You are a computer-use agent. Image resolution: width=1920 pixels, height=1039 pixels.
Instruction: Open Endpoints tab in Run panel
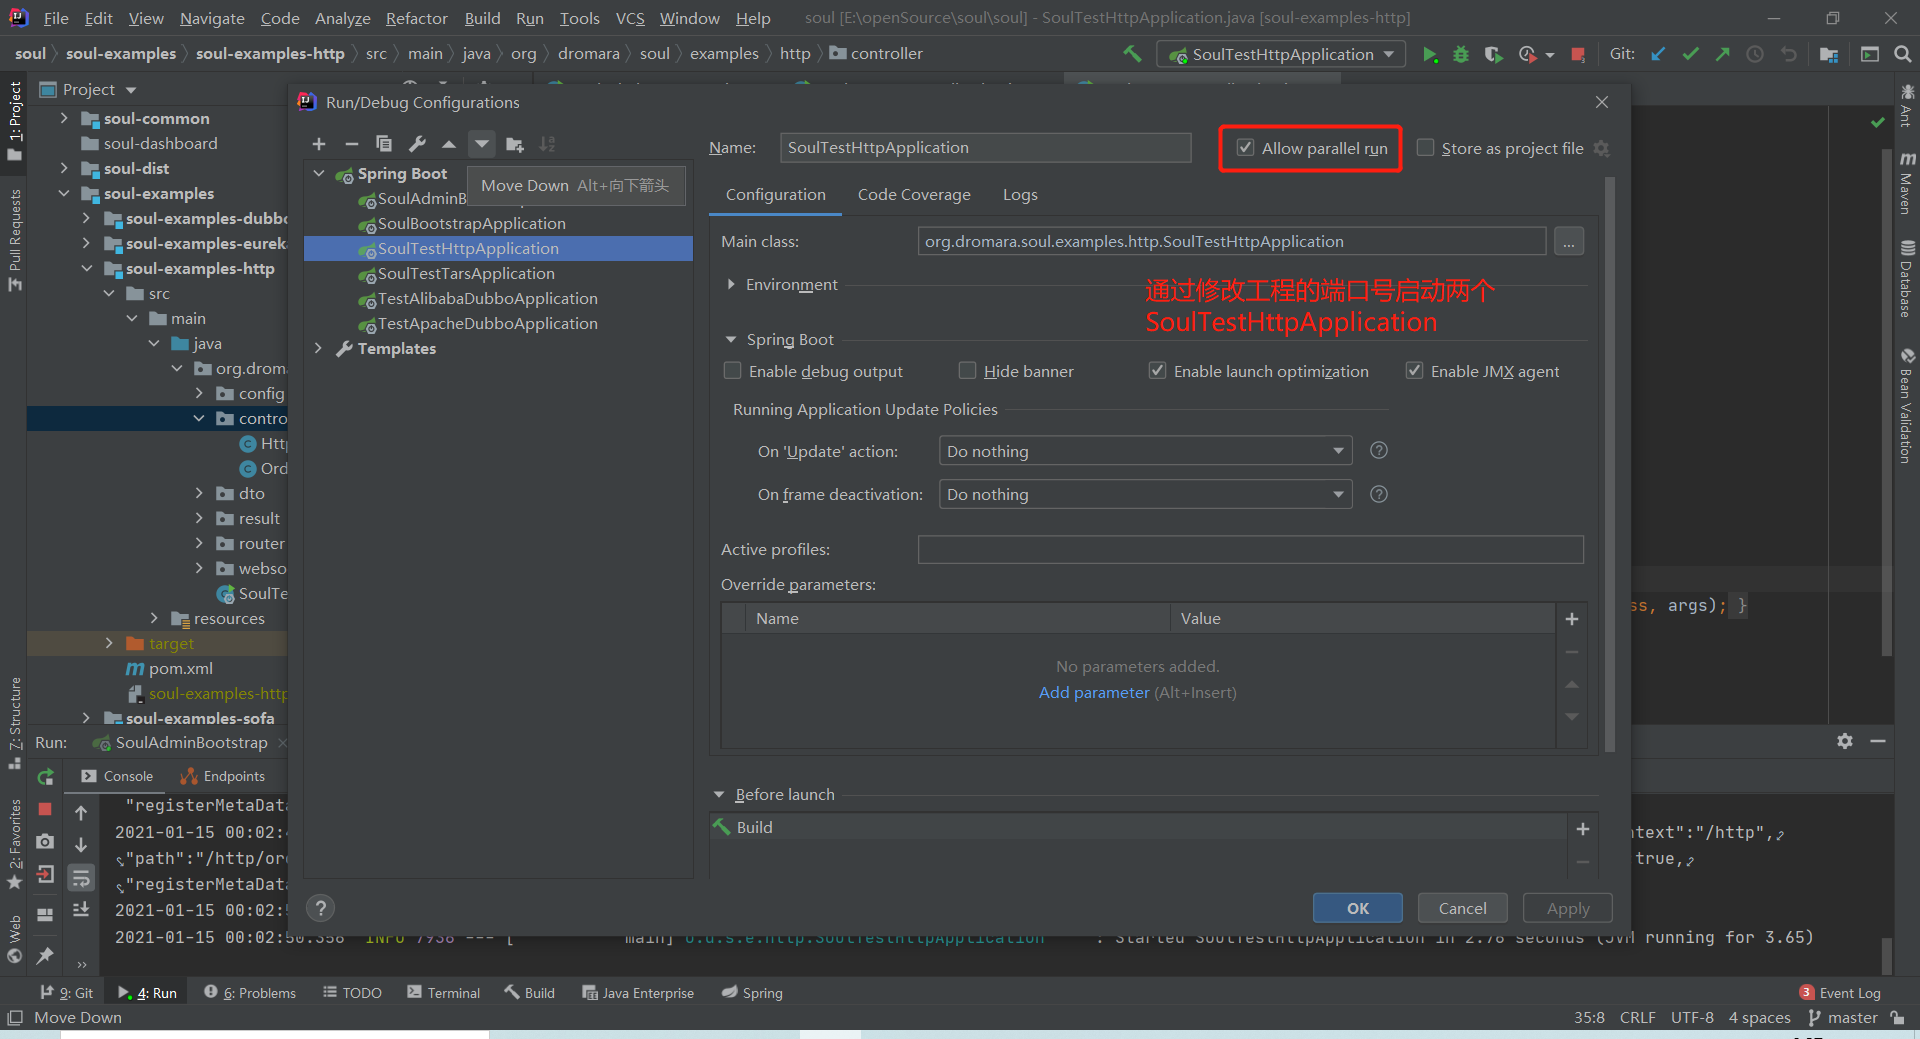tap(223, 776)
